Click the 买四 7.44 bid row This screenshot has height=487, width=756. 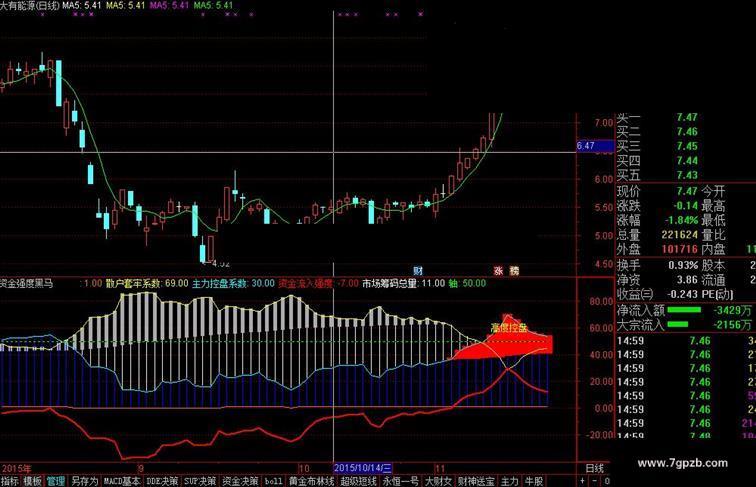tap(657, 161)
